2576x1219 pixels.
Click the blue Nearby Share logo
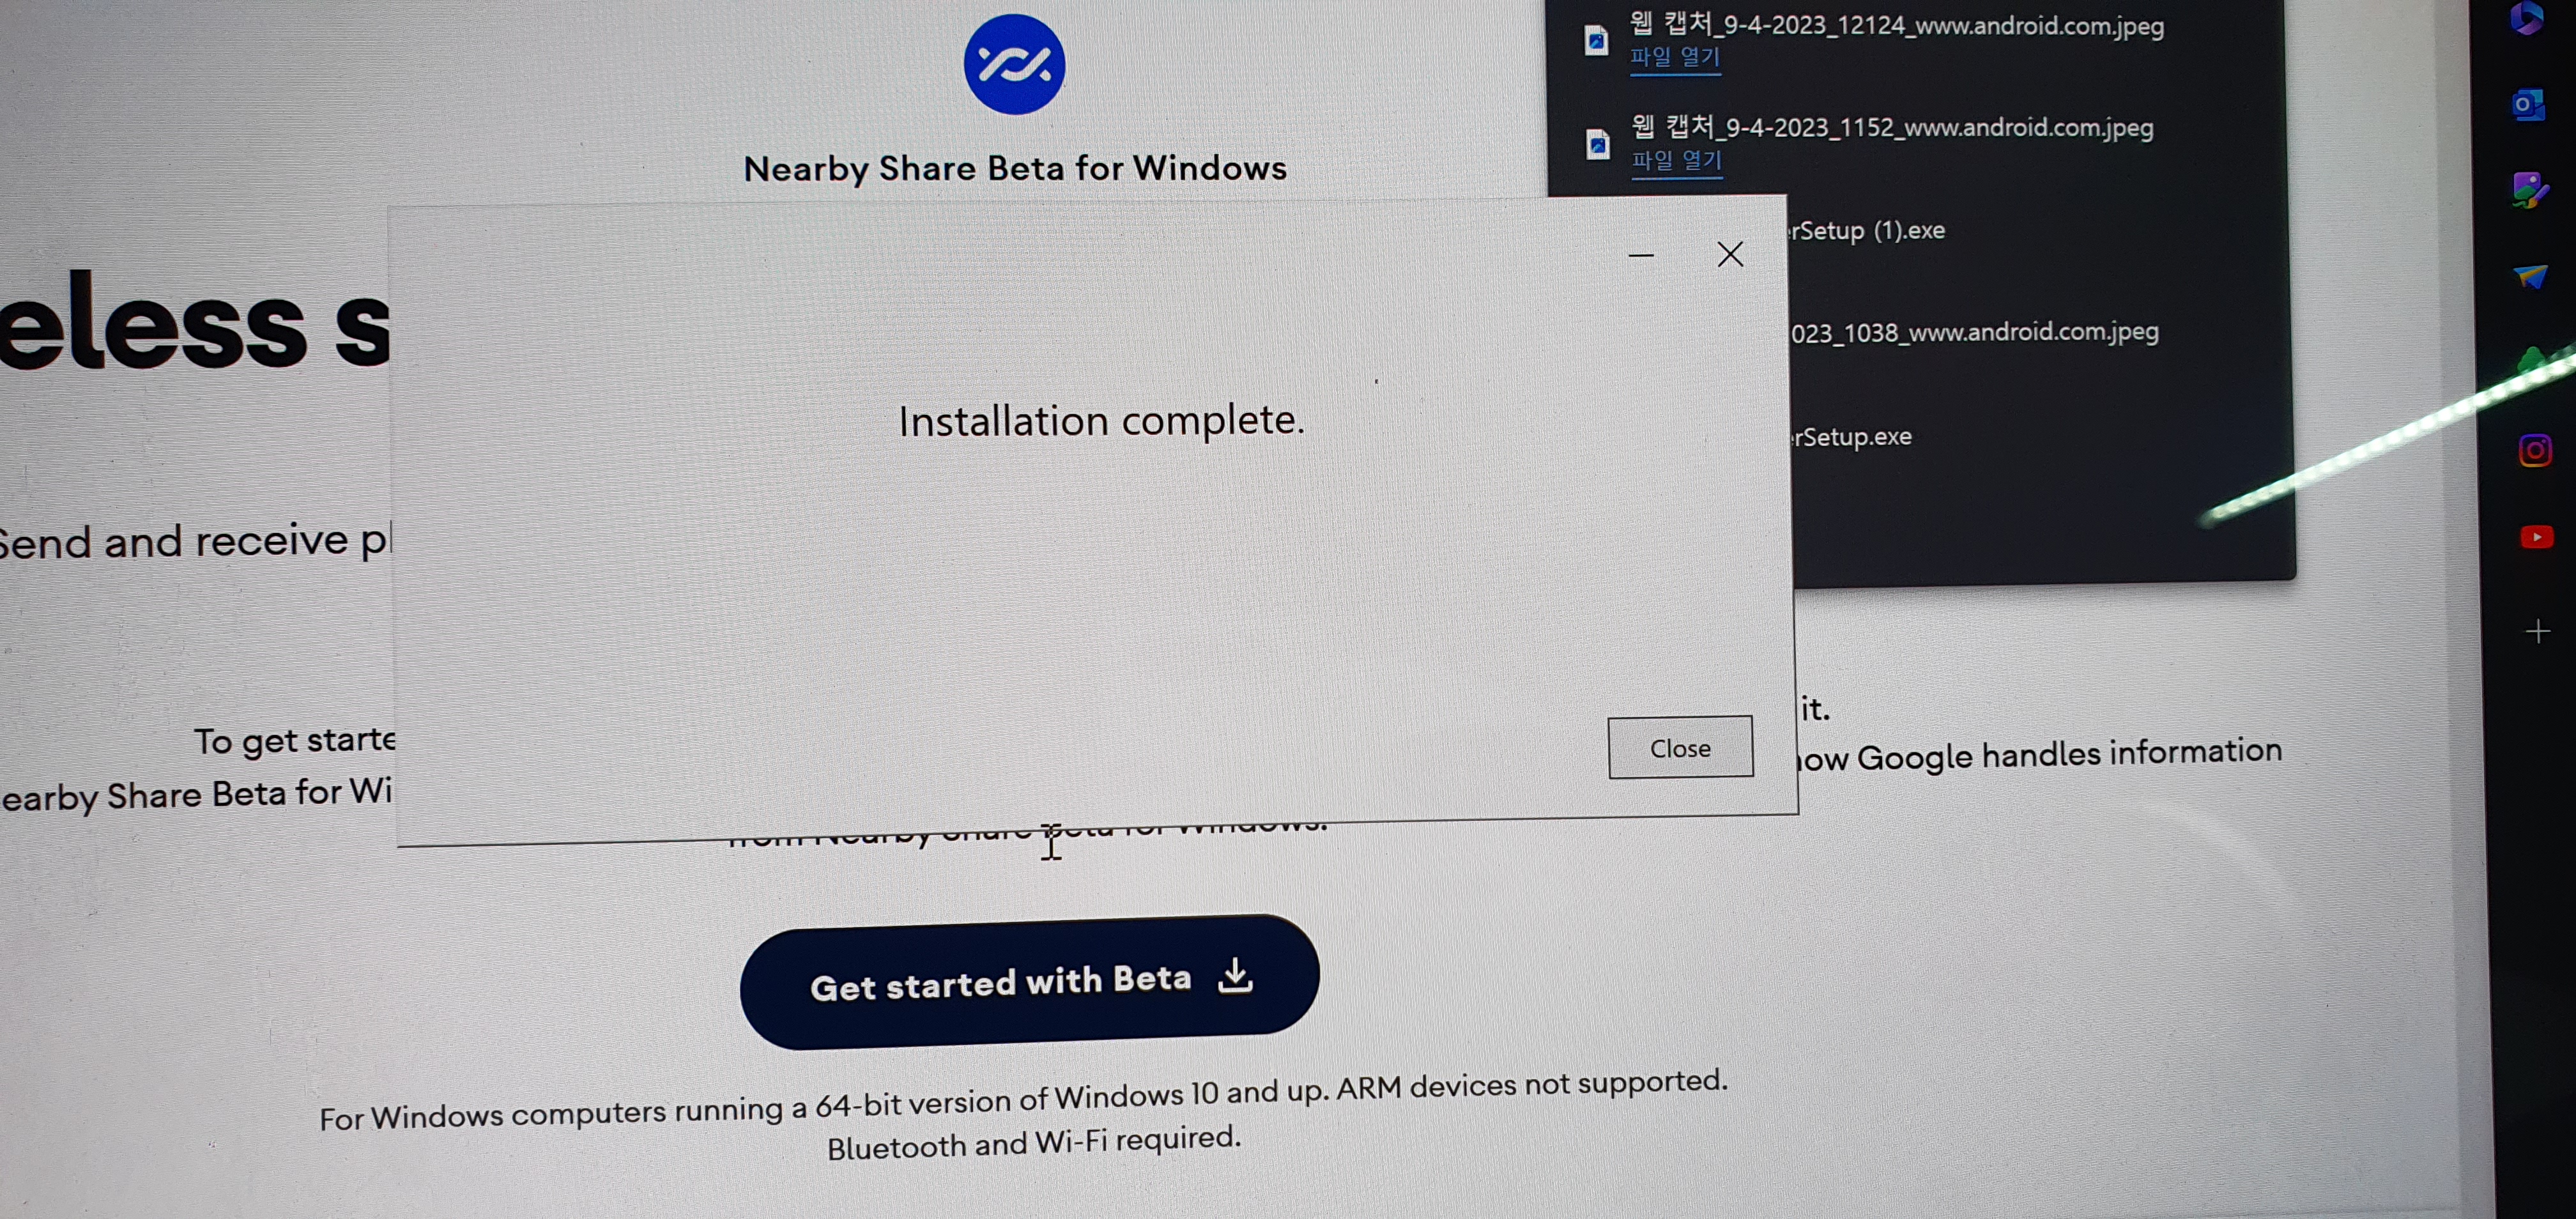[x=1014, y=65]
